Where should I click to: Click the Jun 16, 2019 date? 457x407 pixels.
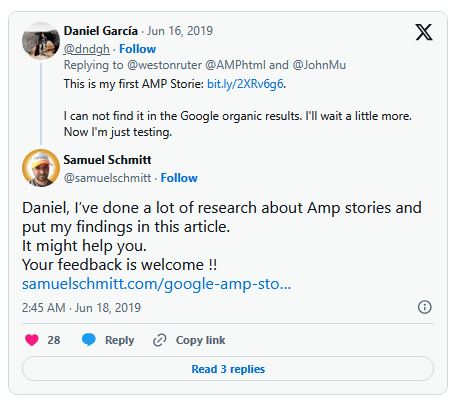pyautogui.click(x=180, y=31)
